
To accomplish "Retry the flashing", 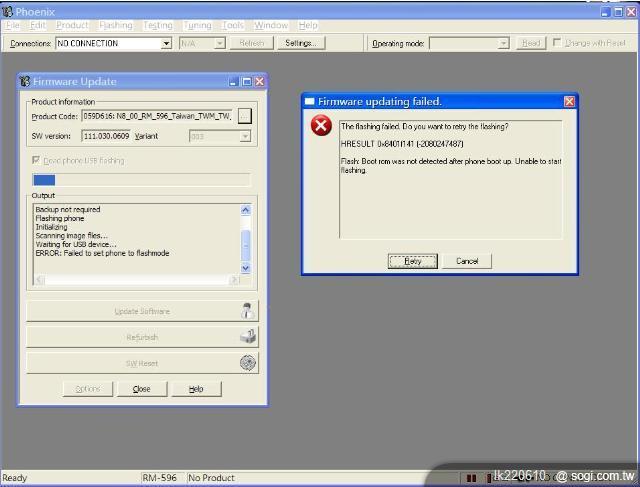I will [x=413, y=261].
